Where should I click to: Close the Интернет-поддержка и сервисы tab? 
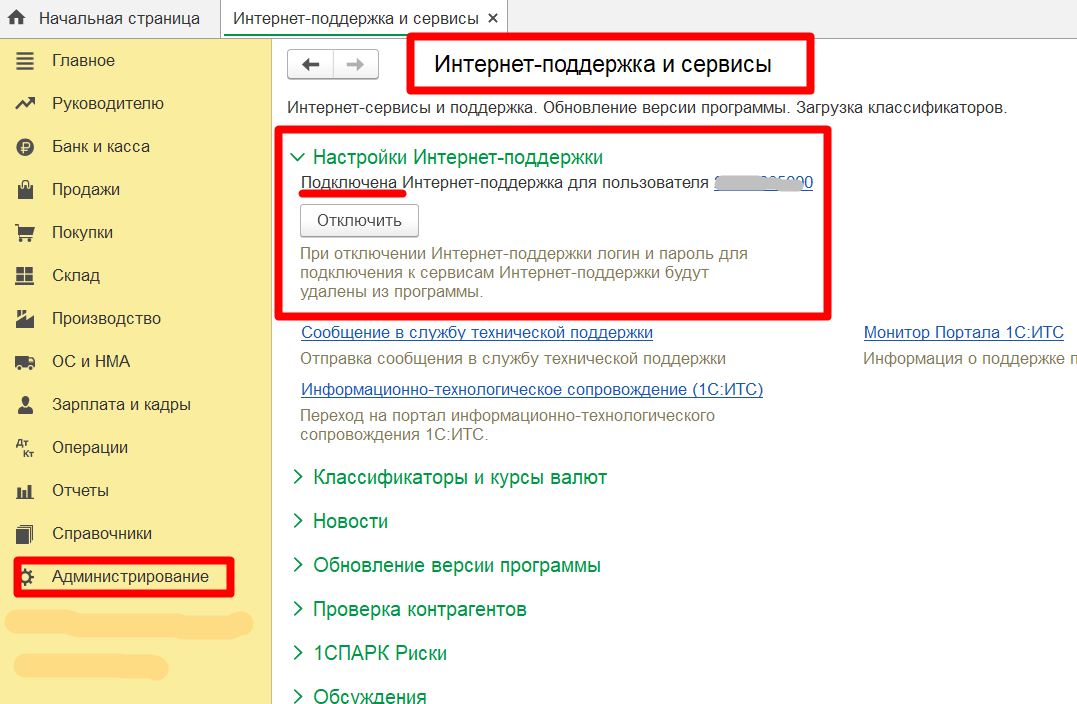(492, 19)
